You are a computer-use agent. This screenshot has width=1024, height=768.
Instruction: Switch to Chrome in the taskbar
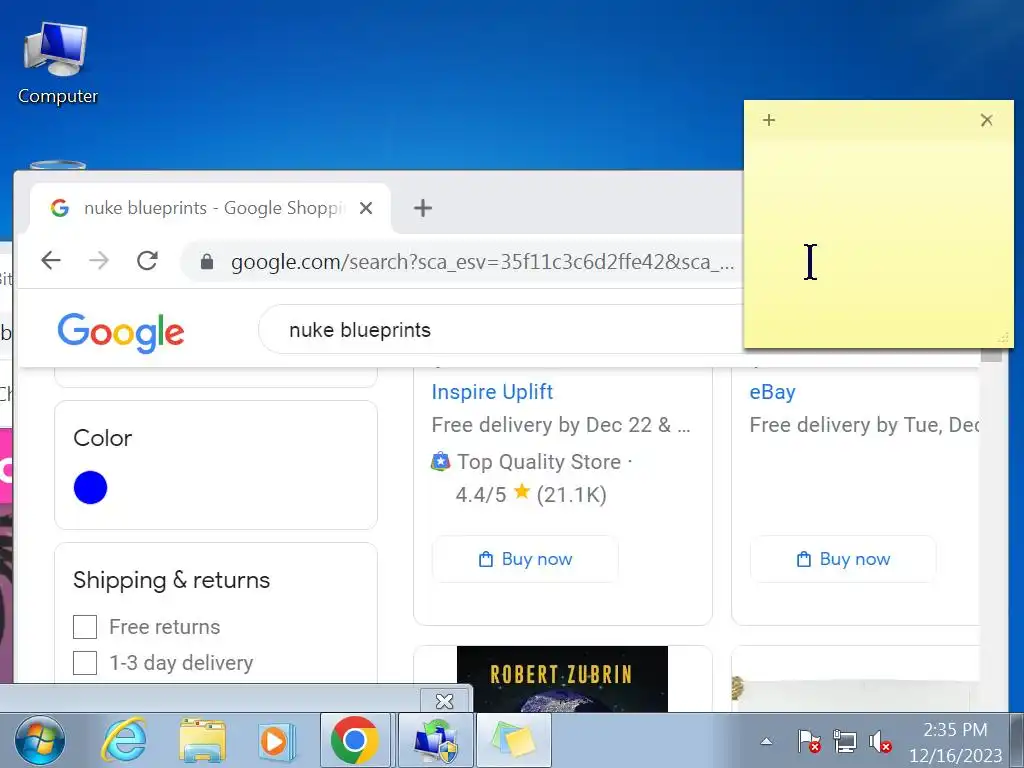(355, 741)
